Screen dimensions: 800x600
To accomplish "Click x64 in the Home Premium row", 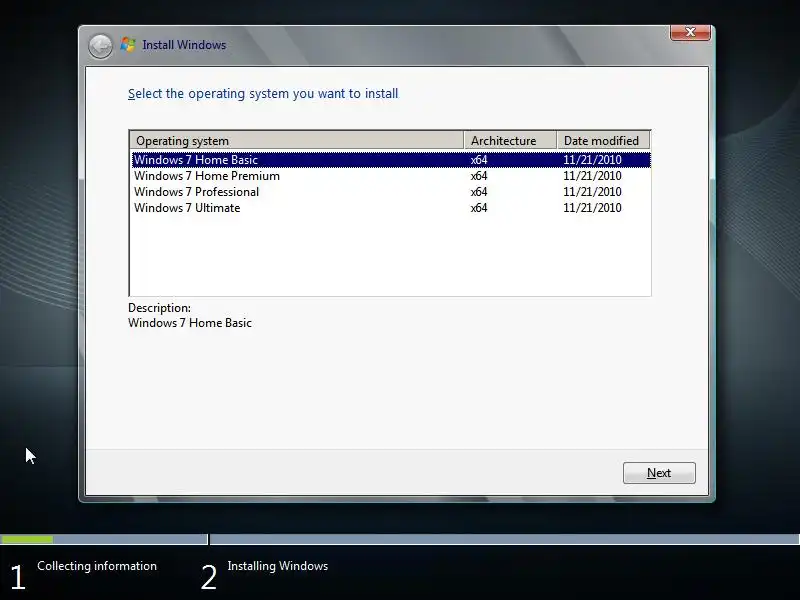I will pyautogui.click(x=479, y=176).
